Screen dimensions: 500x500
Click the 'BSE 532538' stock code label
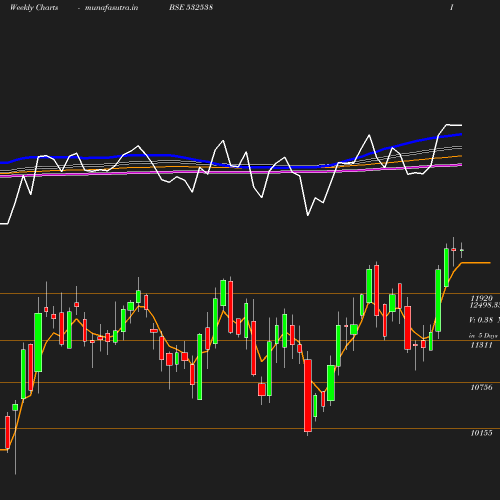point(191,7)
